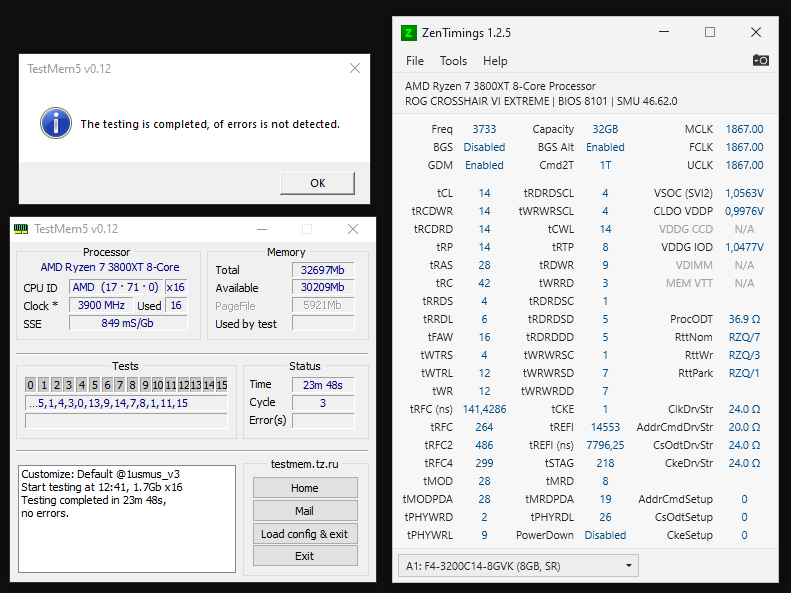
Task: Click the tRFC (ns) value 141,4286
Action: pos(484,409)
